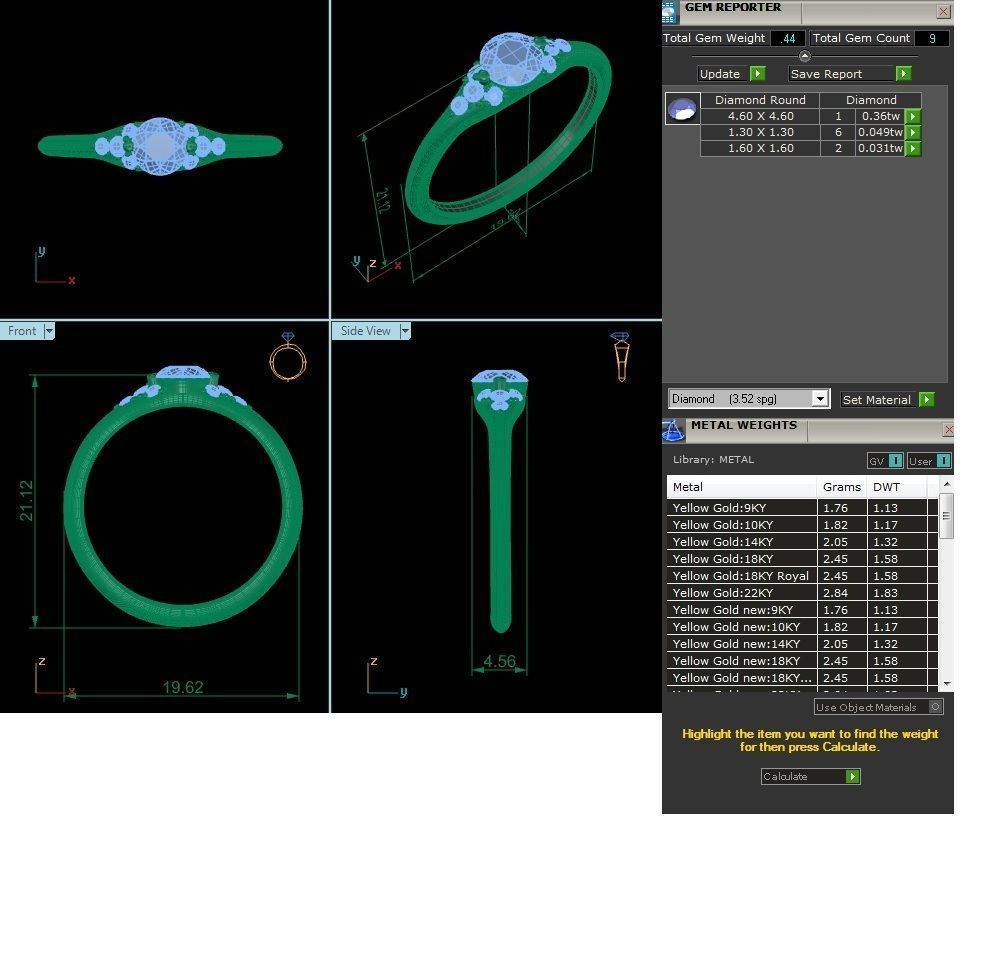Click the 1.60 X 1.60 gem size cell
Image resolution: width=984 pixels, height=964 pixels.
coord(760,149)
